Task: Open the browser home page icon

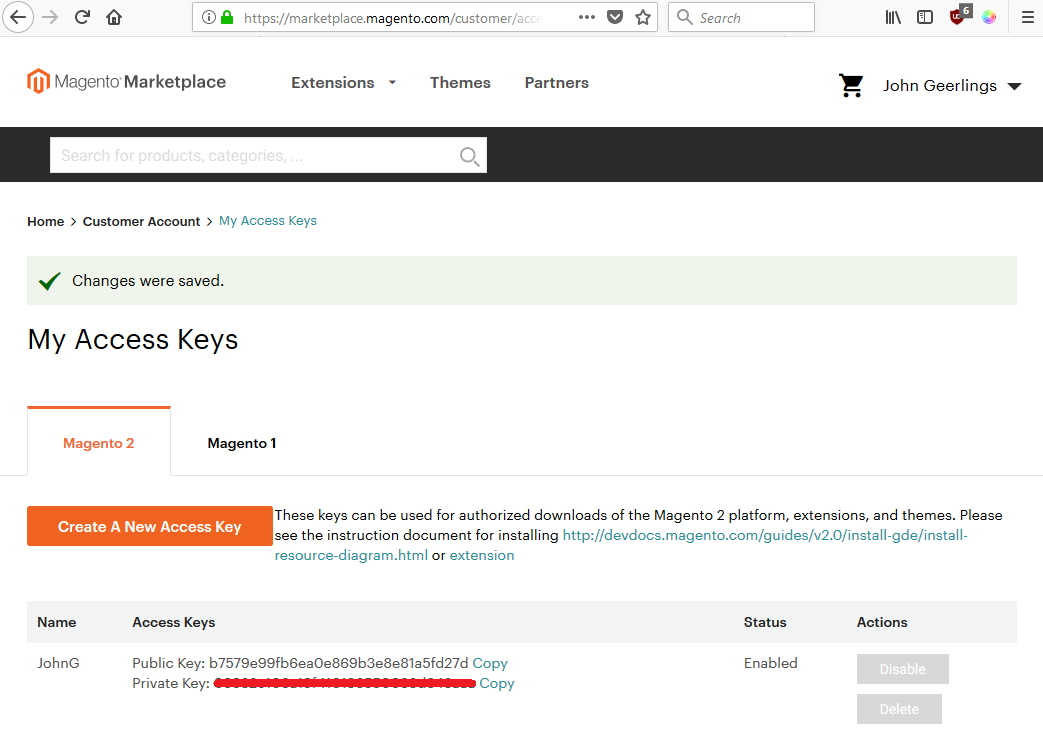Action: (114, 17)
